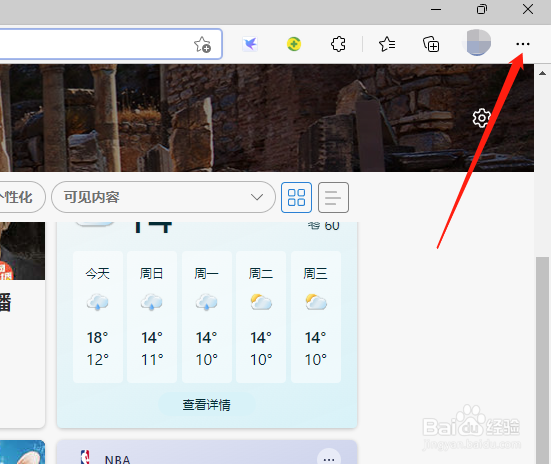Open the news article thumbnail at left
Screen dimensions: 551x464
(22, 251)
